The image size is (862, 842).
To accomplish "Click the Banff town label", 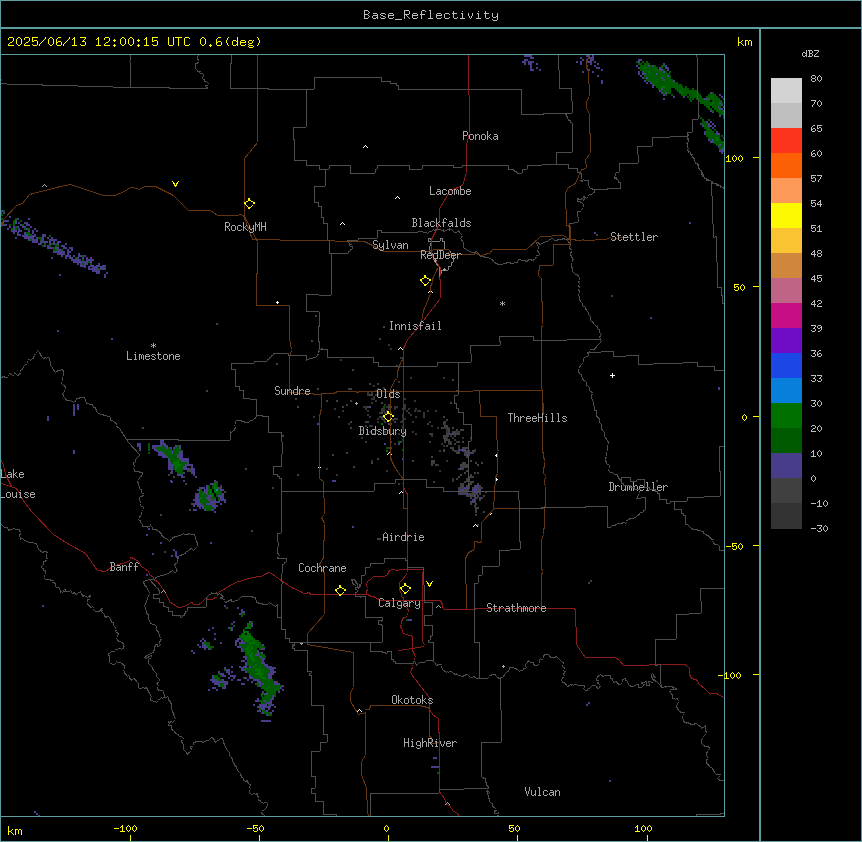I will 124,567.
